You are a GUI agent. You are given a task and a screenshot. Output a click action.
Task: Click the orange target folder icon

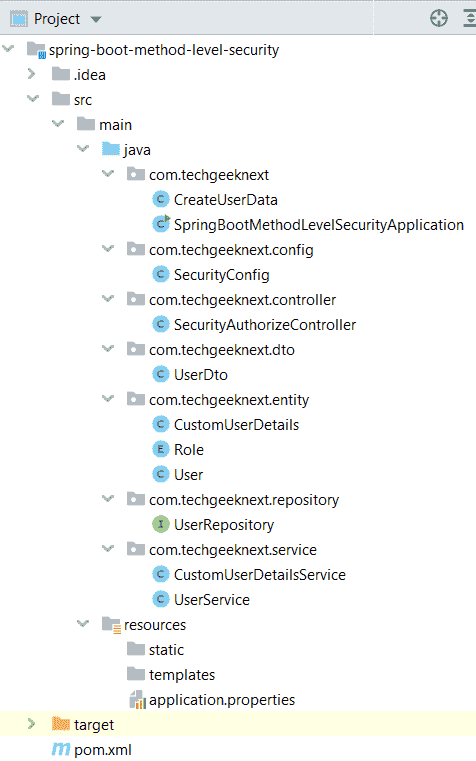(x=61, y=724)
